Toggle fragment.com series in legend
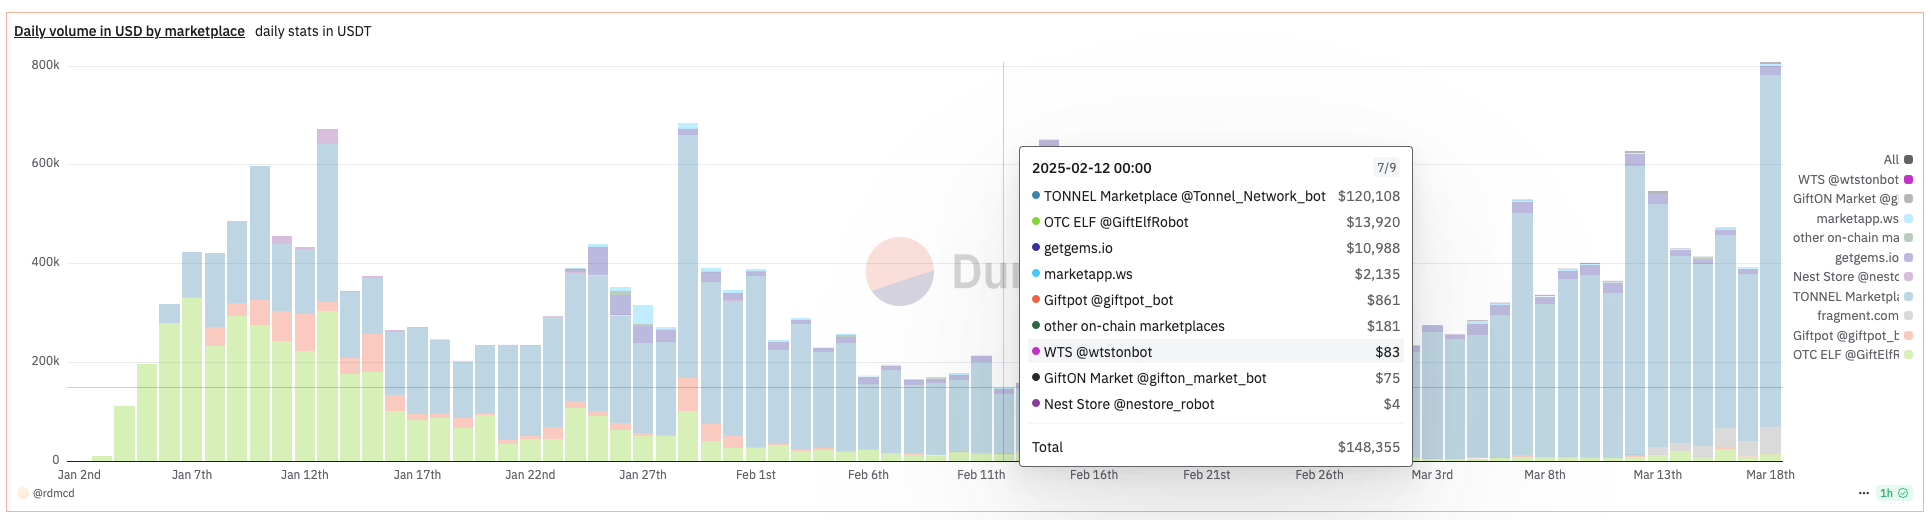This screenshot has height=520, width=1931. coord(1857,316)
